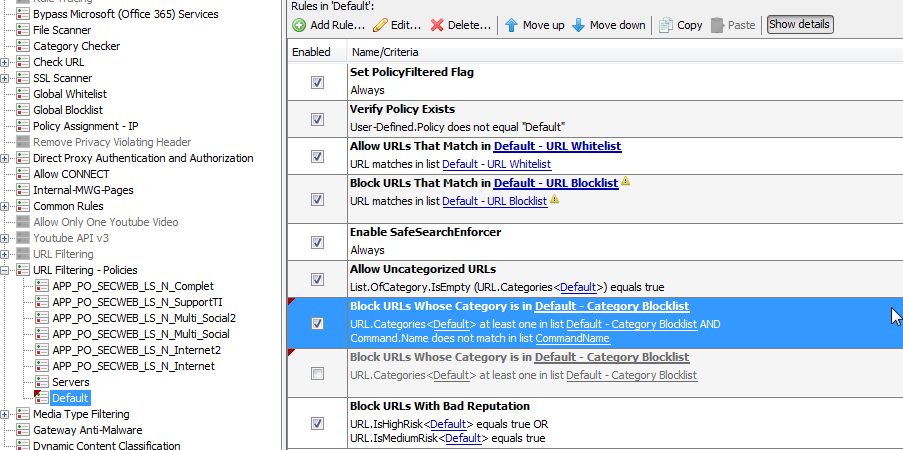Disable the Block URLs With Bad Reputation rule

[317, 423]
